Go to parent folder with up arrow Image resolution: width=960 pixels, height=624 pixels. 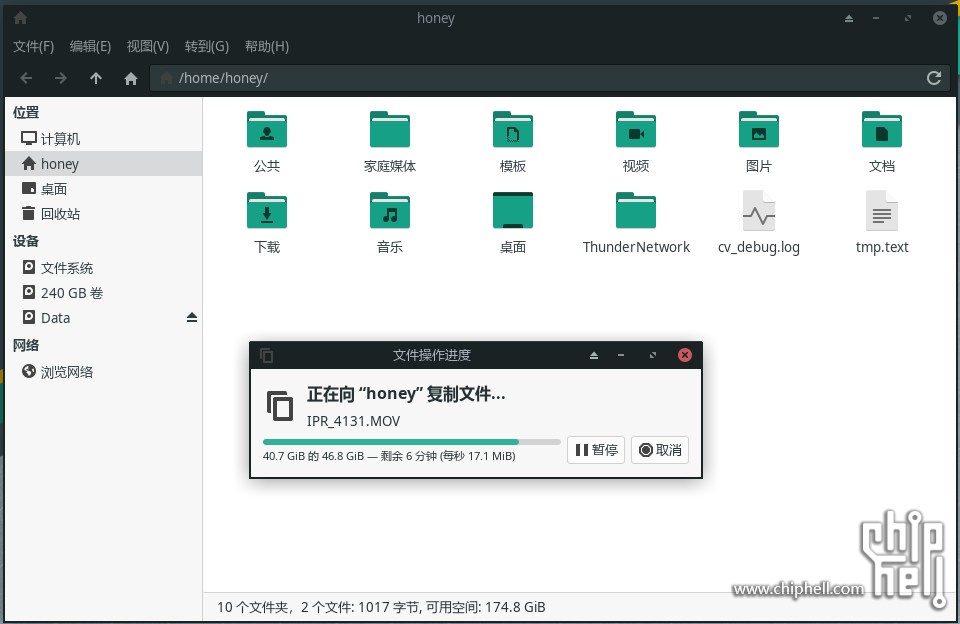(96, 78)
